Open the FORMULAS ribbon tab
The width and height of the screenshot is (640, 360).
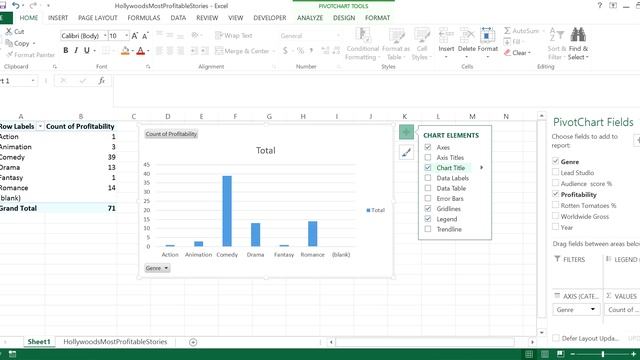tap(144, 18)
